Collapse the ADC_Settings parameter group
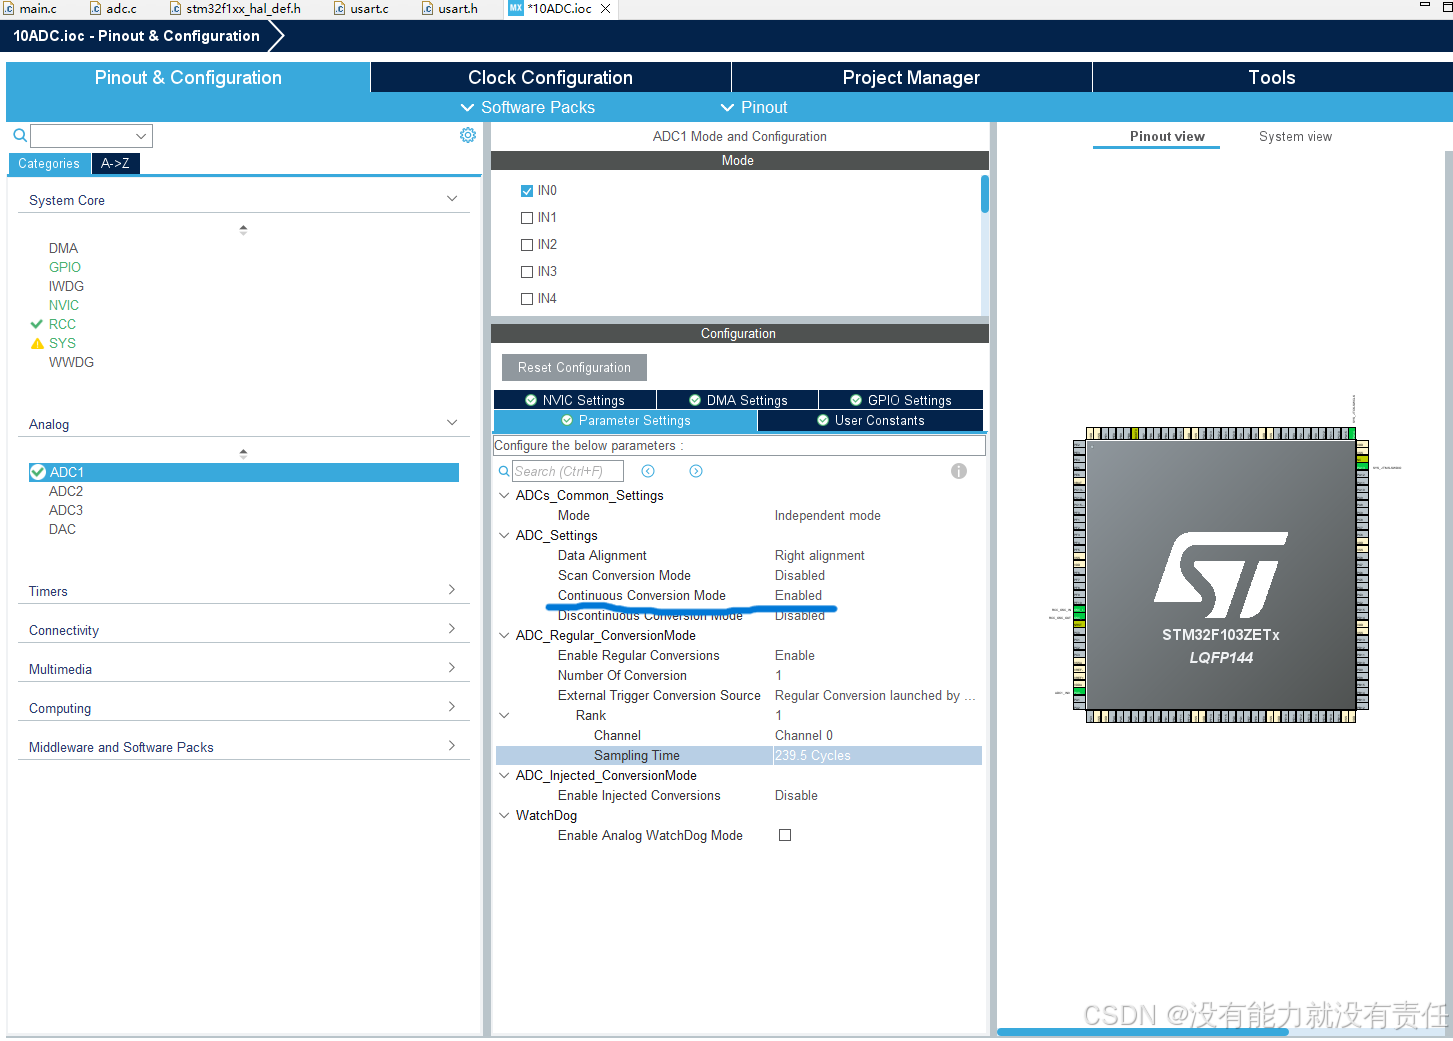This screenshot has width=1453, height=1041. 503,535
